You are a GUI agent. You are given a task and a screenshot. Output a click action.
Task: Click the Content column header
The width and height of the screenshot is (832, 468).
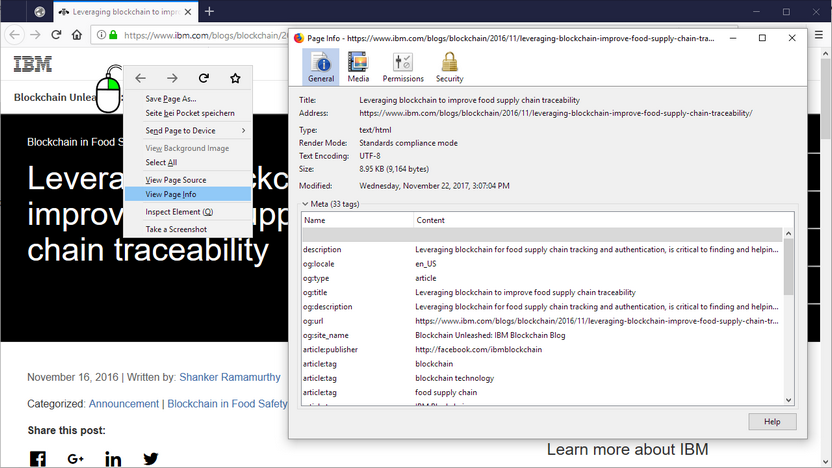tap(604, 220)
